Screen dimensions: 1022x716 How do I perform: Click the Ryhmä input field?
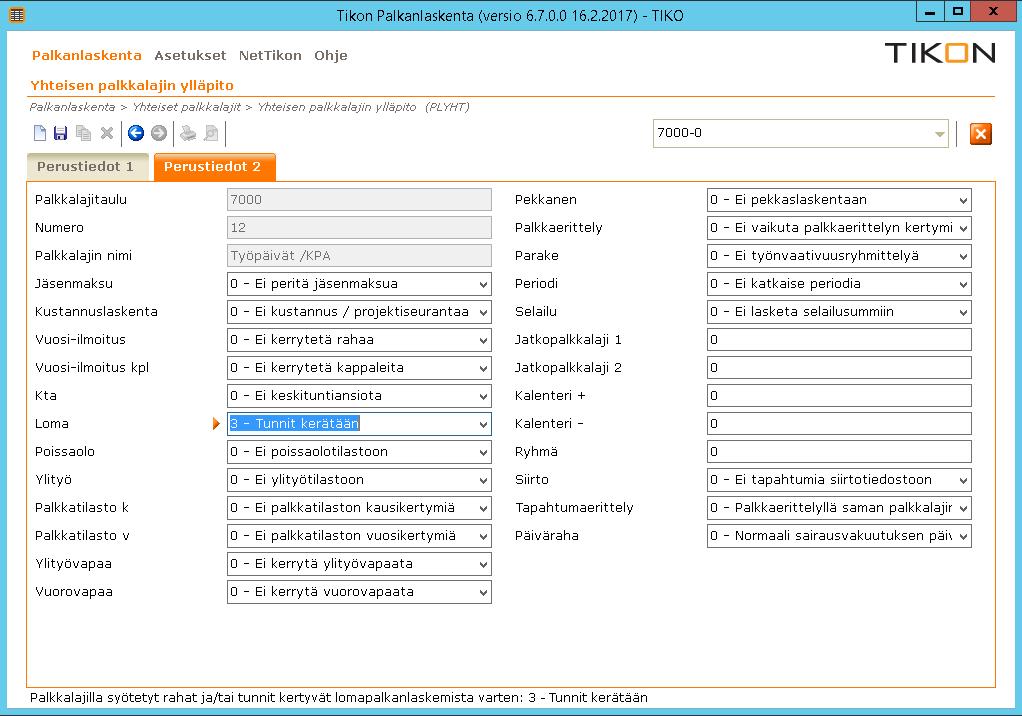(x=839, y=452)
